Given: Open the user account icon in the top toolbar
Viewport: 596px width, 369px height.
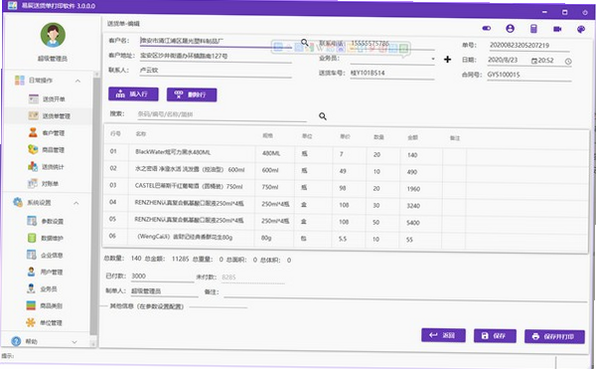Looking at the screenshot, I should coord(510,28).
